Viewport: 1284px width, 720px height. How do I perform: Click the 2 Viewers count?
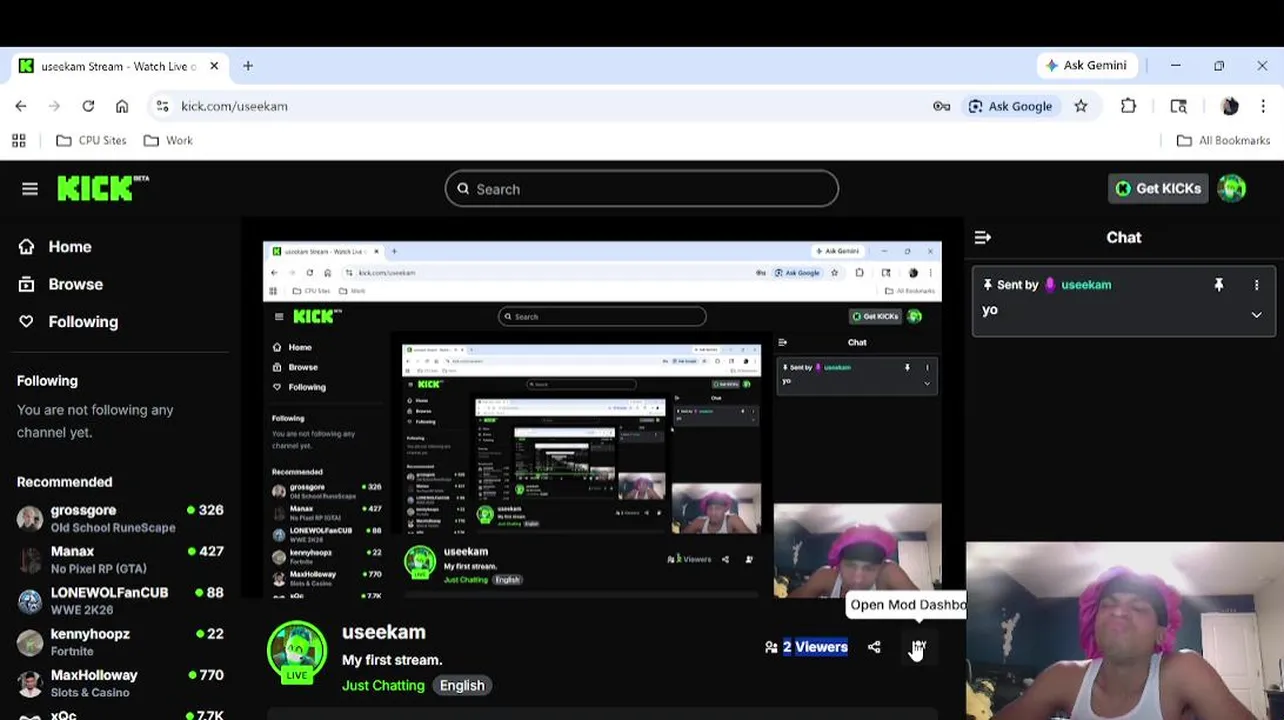(806, 647)
